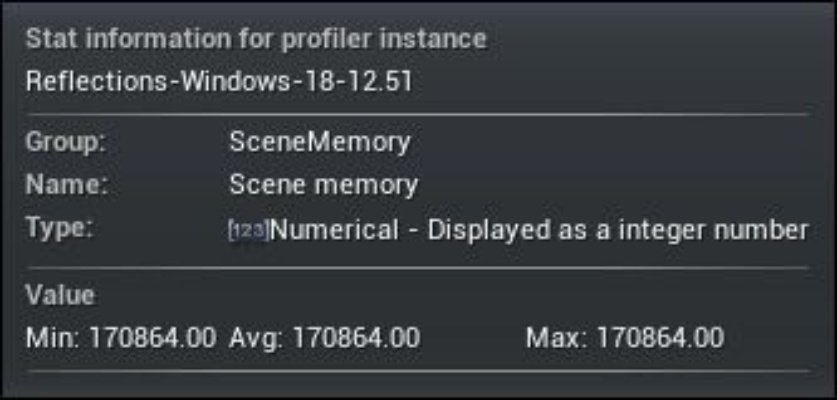Click the 'Displayed as a integer number' text
Screen dimensions: 837x400
(x=618, y=230)
